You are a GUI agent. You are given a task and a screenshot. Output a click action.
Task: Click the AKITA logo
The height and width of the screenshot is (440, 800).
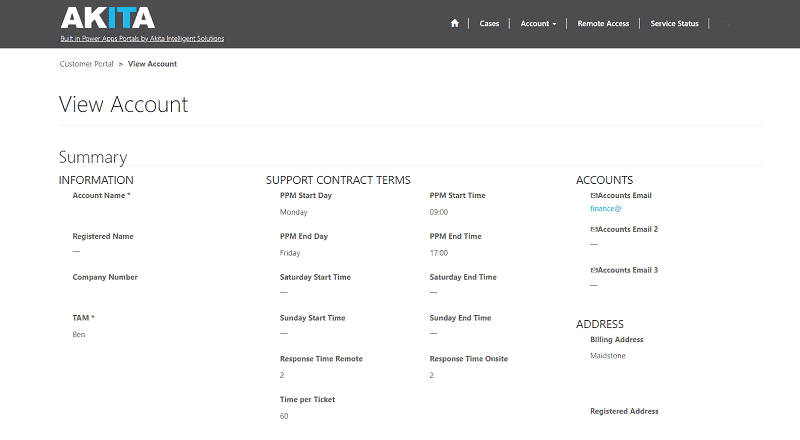click(x=108, y=18)
